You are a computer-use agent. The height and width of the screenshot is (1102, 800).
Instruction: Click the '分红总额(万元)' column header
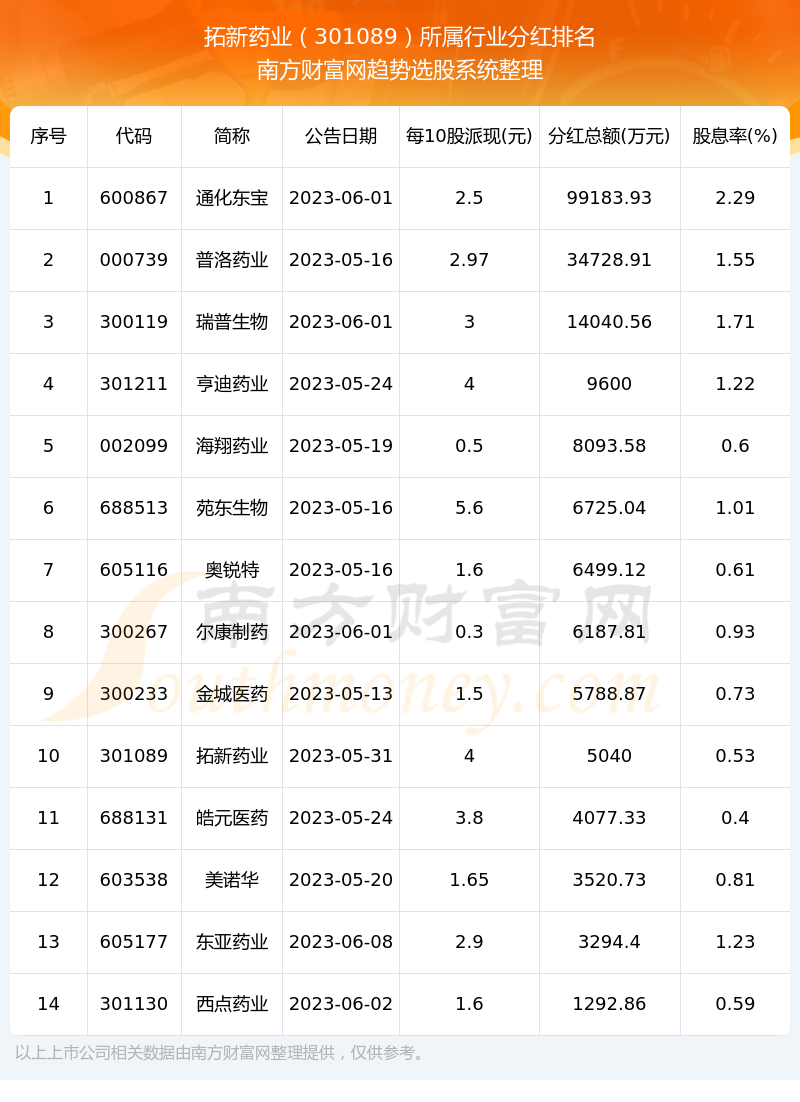[x=609, y=136]
